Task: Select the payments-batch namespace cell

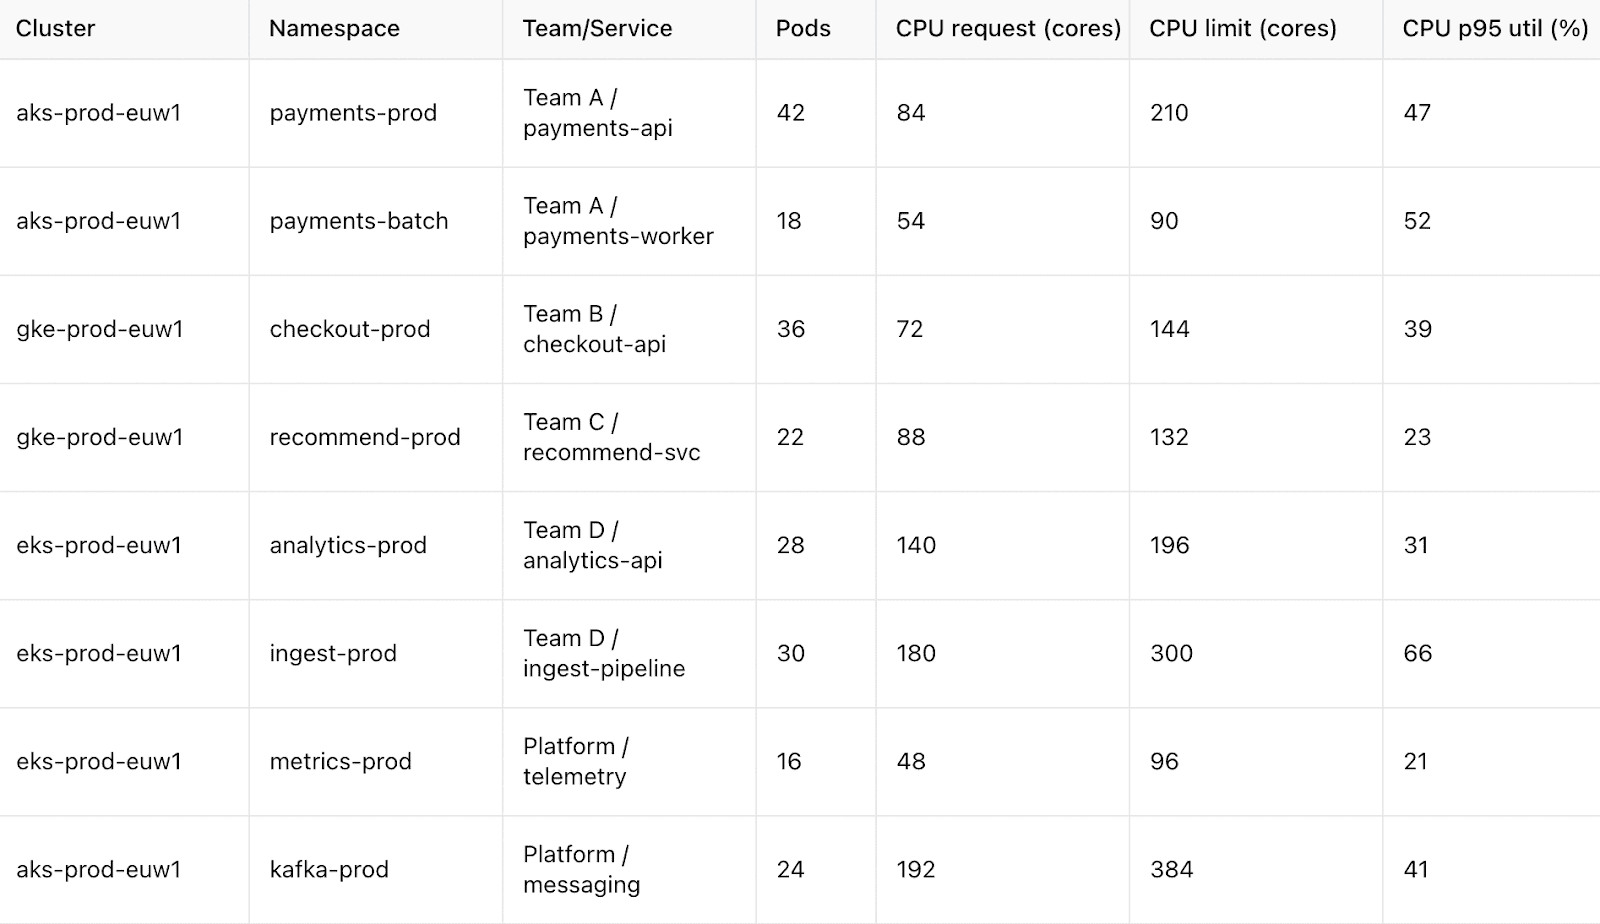Action: pos(359,221)
